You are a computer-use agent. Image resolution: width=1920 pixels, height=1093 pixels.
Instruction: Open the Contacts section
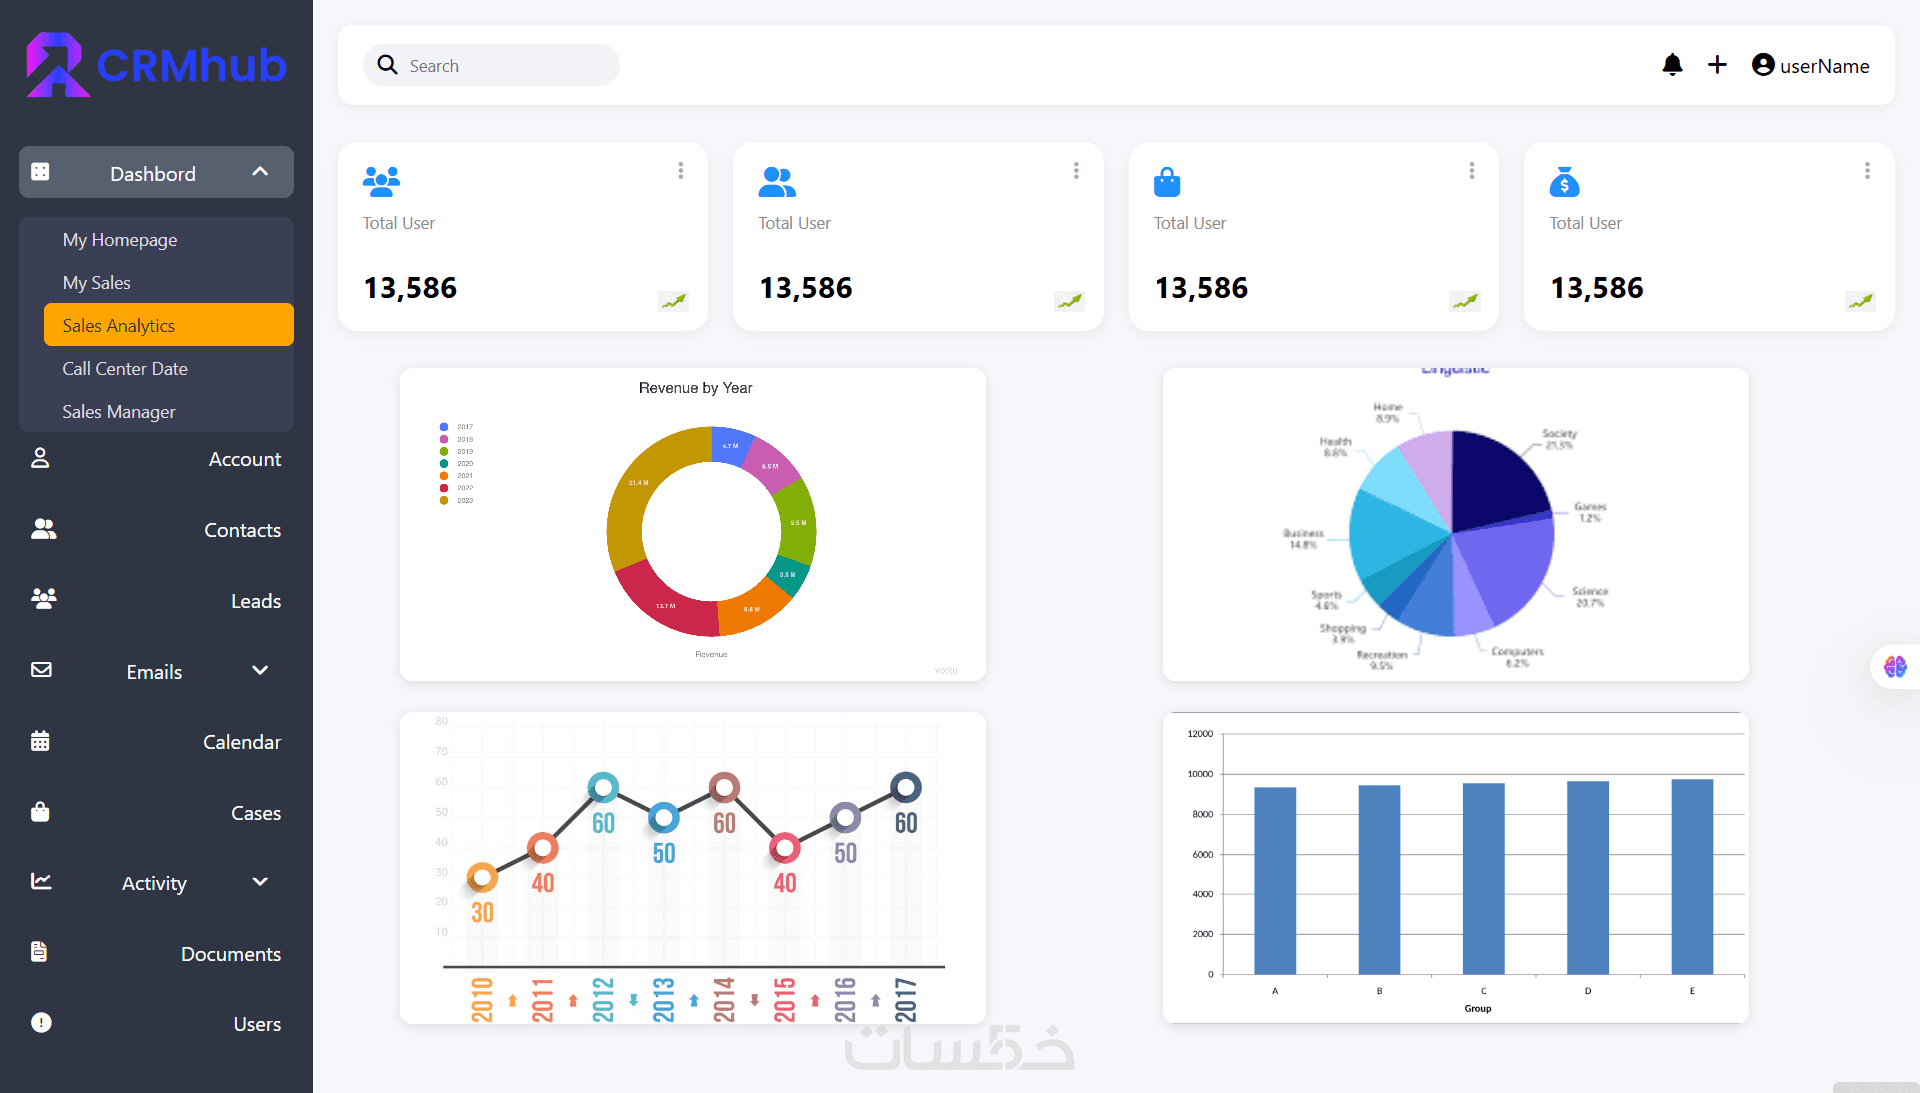(x=242, y=530)
